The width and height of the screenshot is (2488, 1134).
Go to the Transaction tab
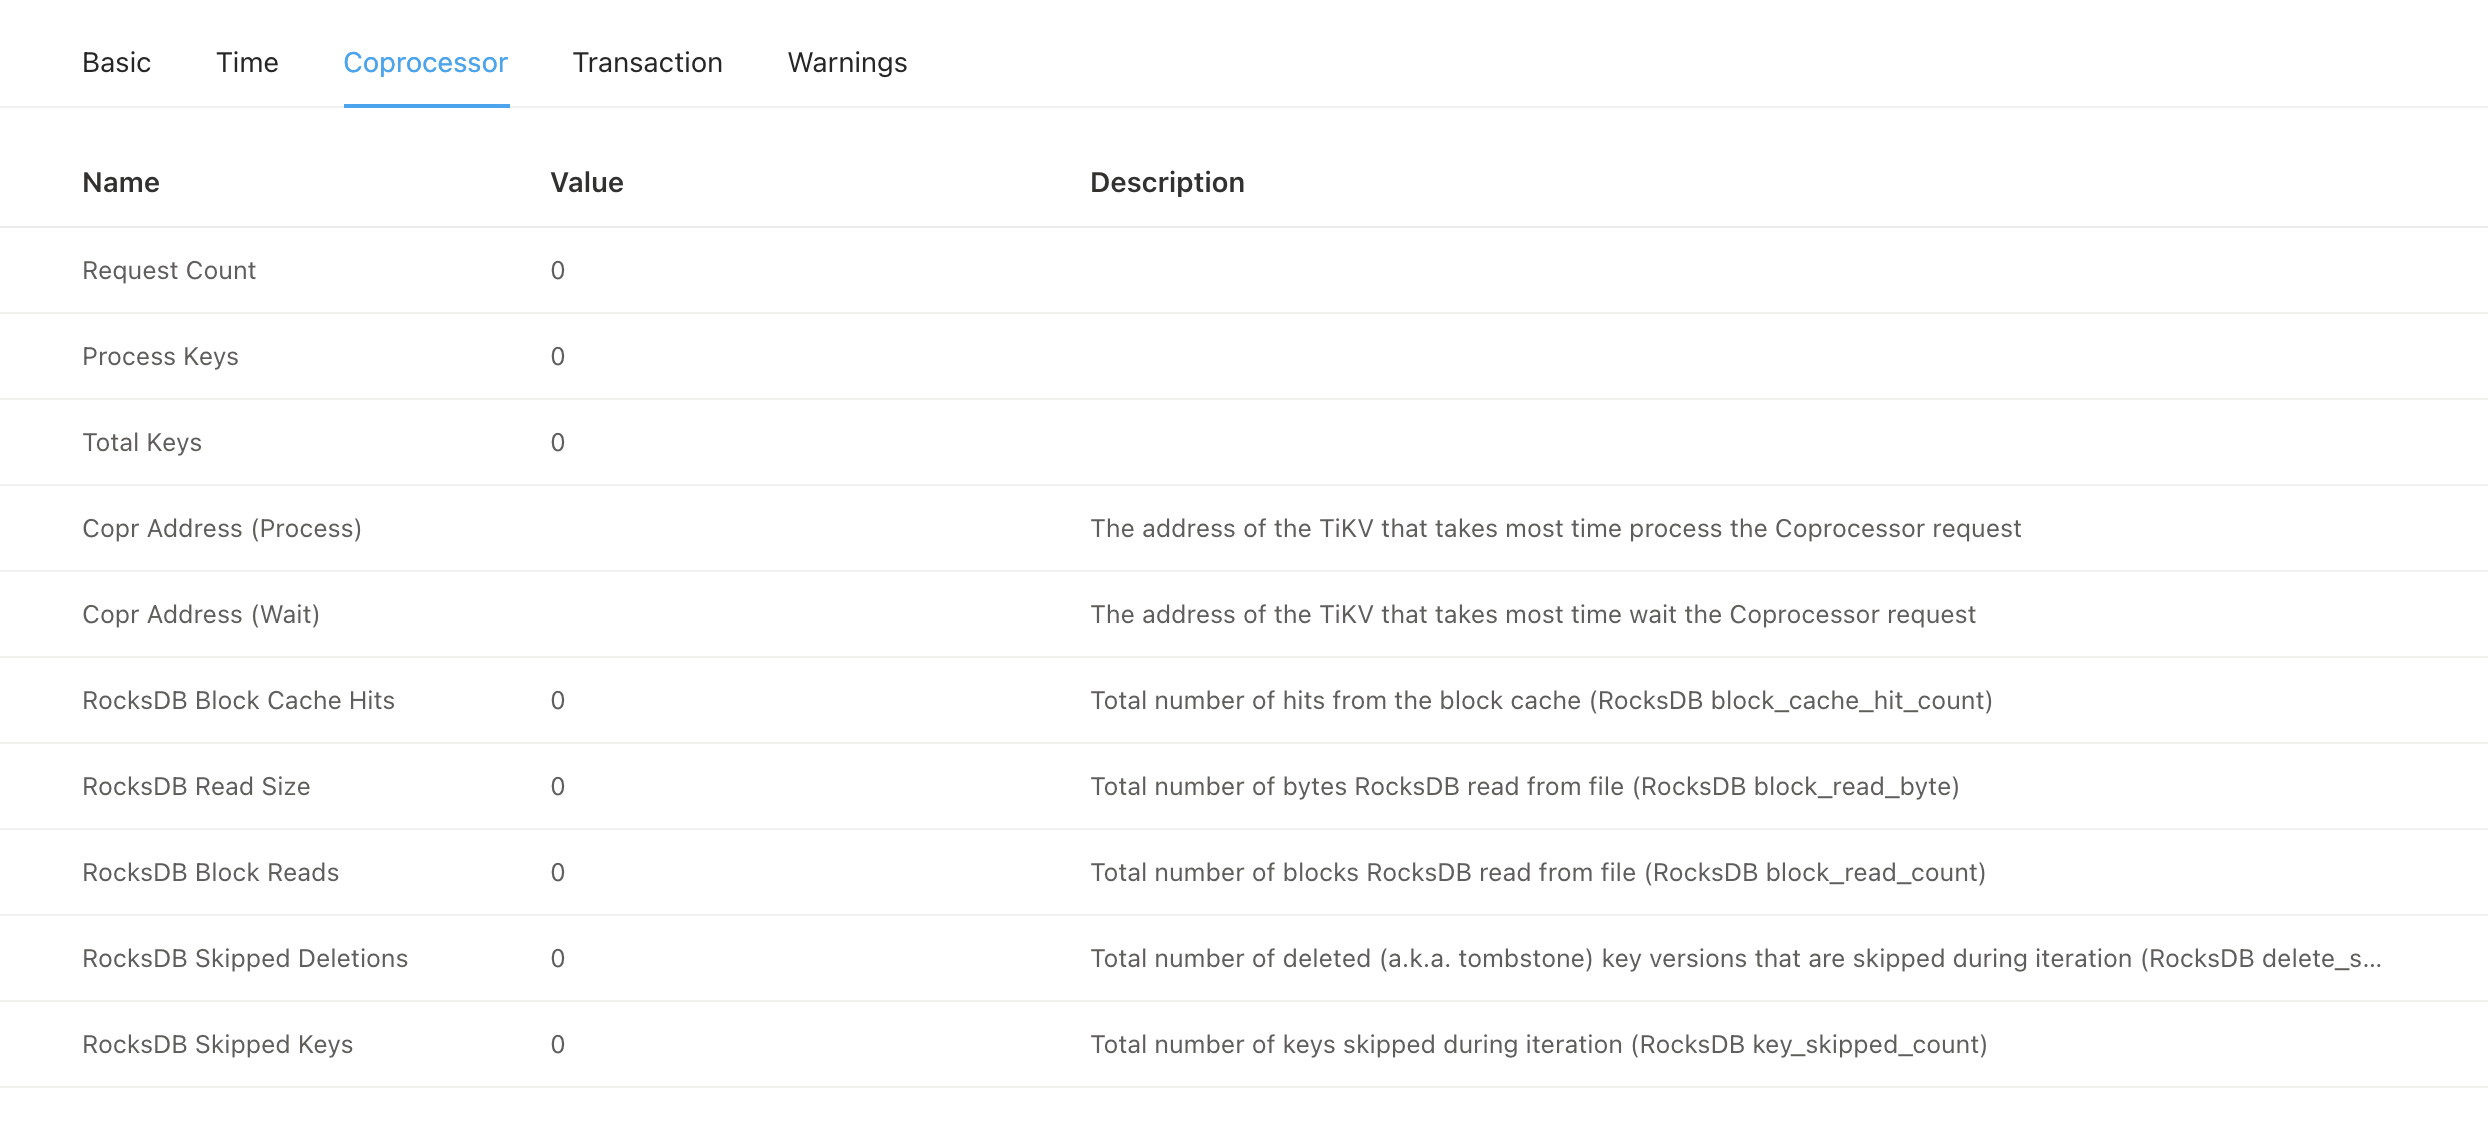pyautogui.click(x=647, y=63)
